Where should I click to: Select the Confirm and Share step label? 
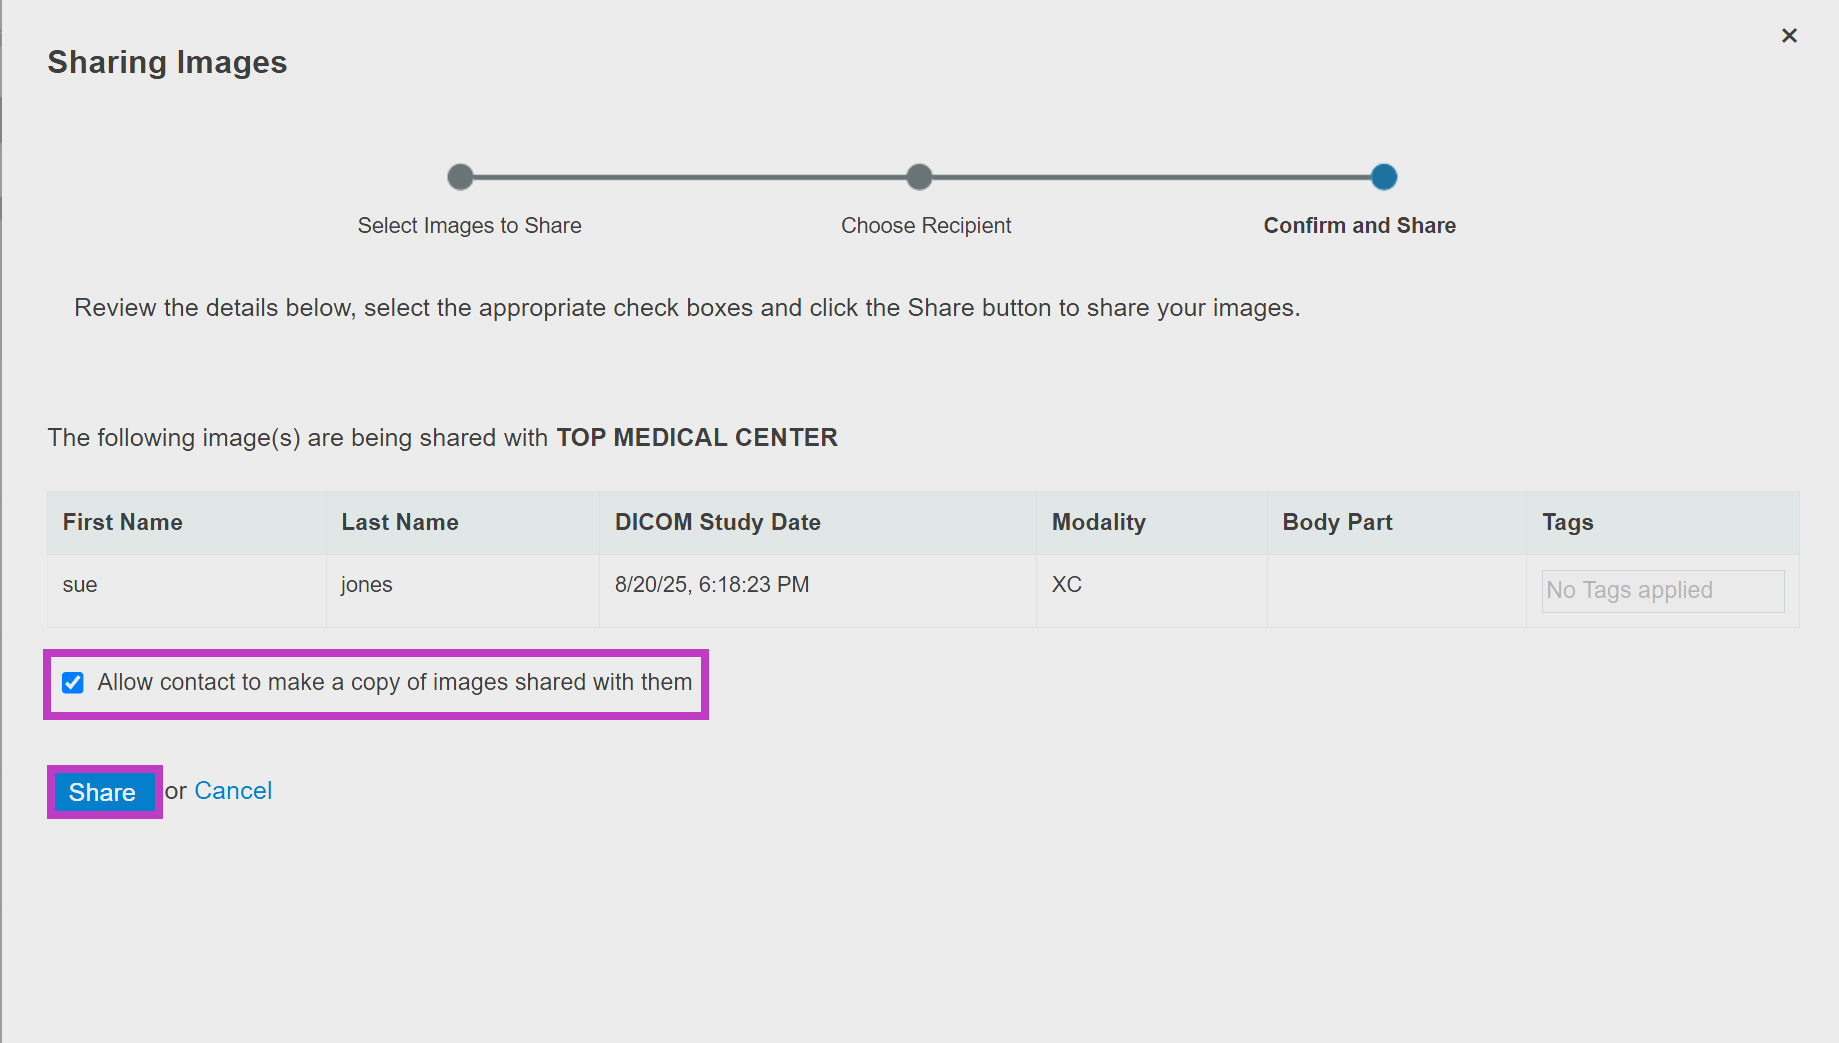pyautogui.click(x=1359, y=226)
